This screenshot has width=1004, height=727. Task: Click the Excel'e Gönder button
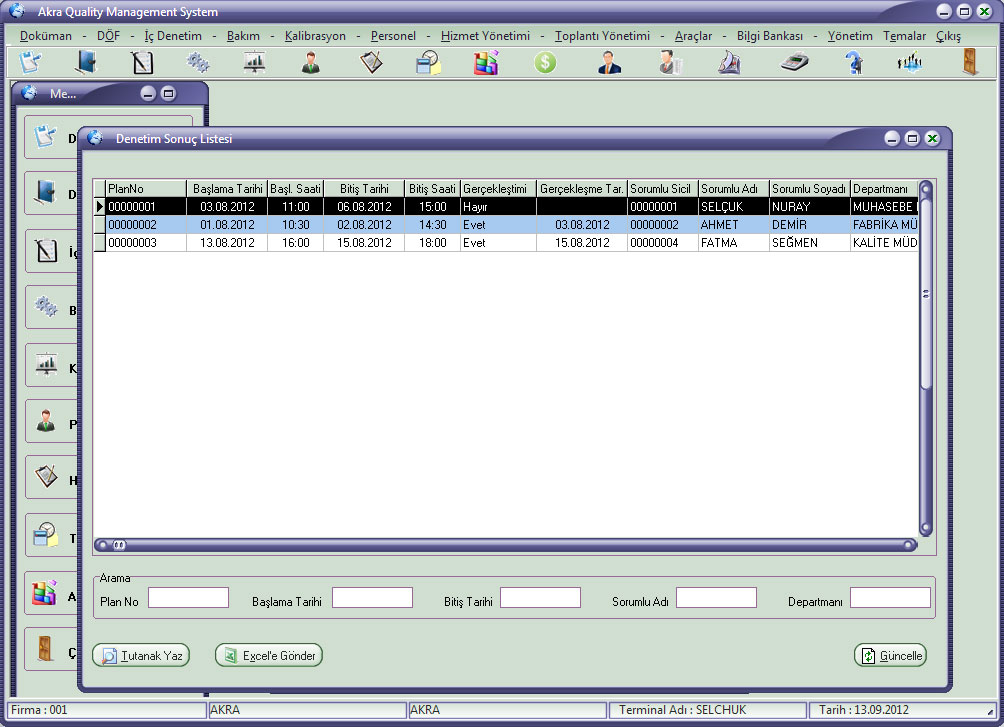pos(269,655)
